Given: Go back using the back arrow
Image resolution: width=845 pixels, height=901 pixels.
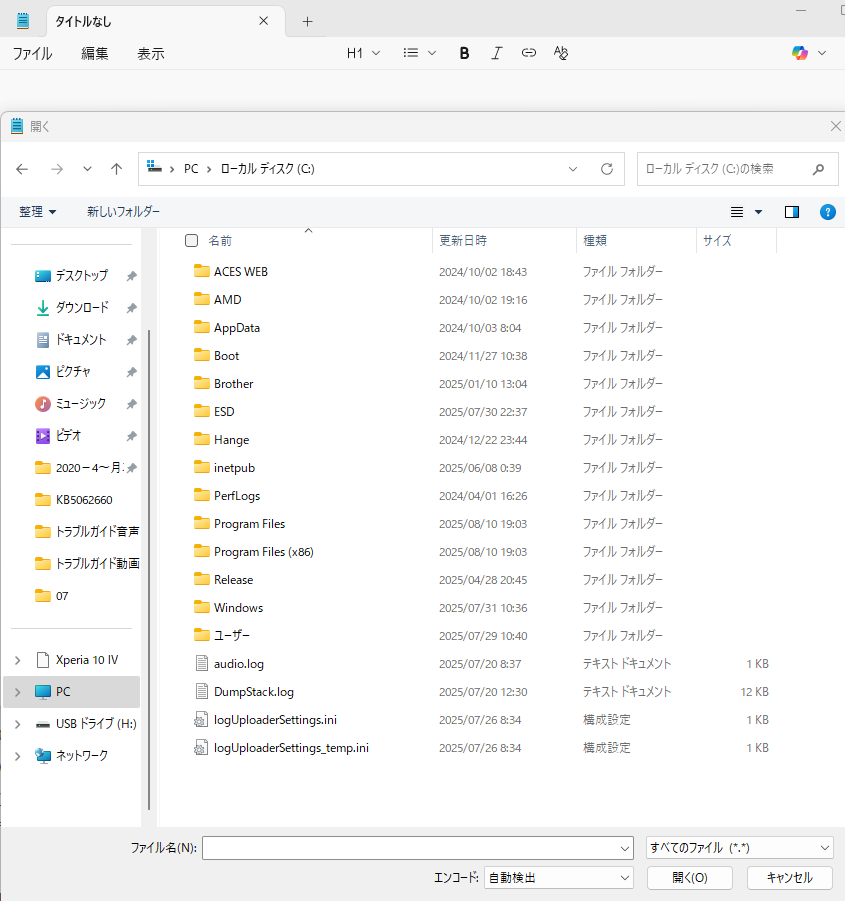Looking at the screenshot, I should (x=22, y=169).
